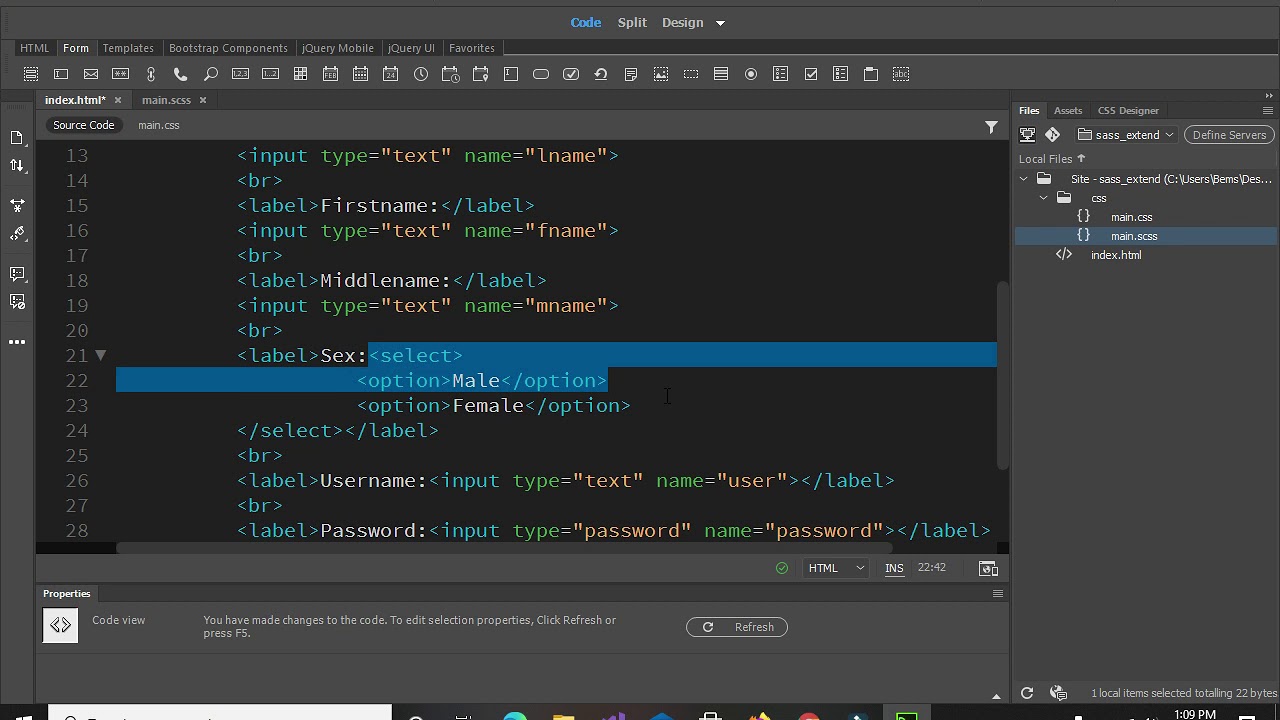
Task: Insert an Email field icon
Action: click(91, 74)
